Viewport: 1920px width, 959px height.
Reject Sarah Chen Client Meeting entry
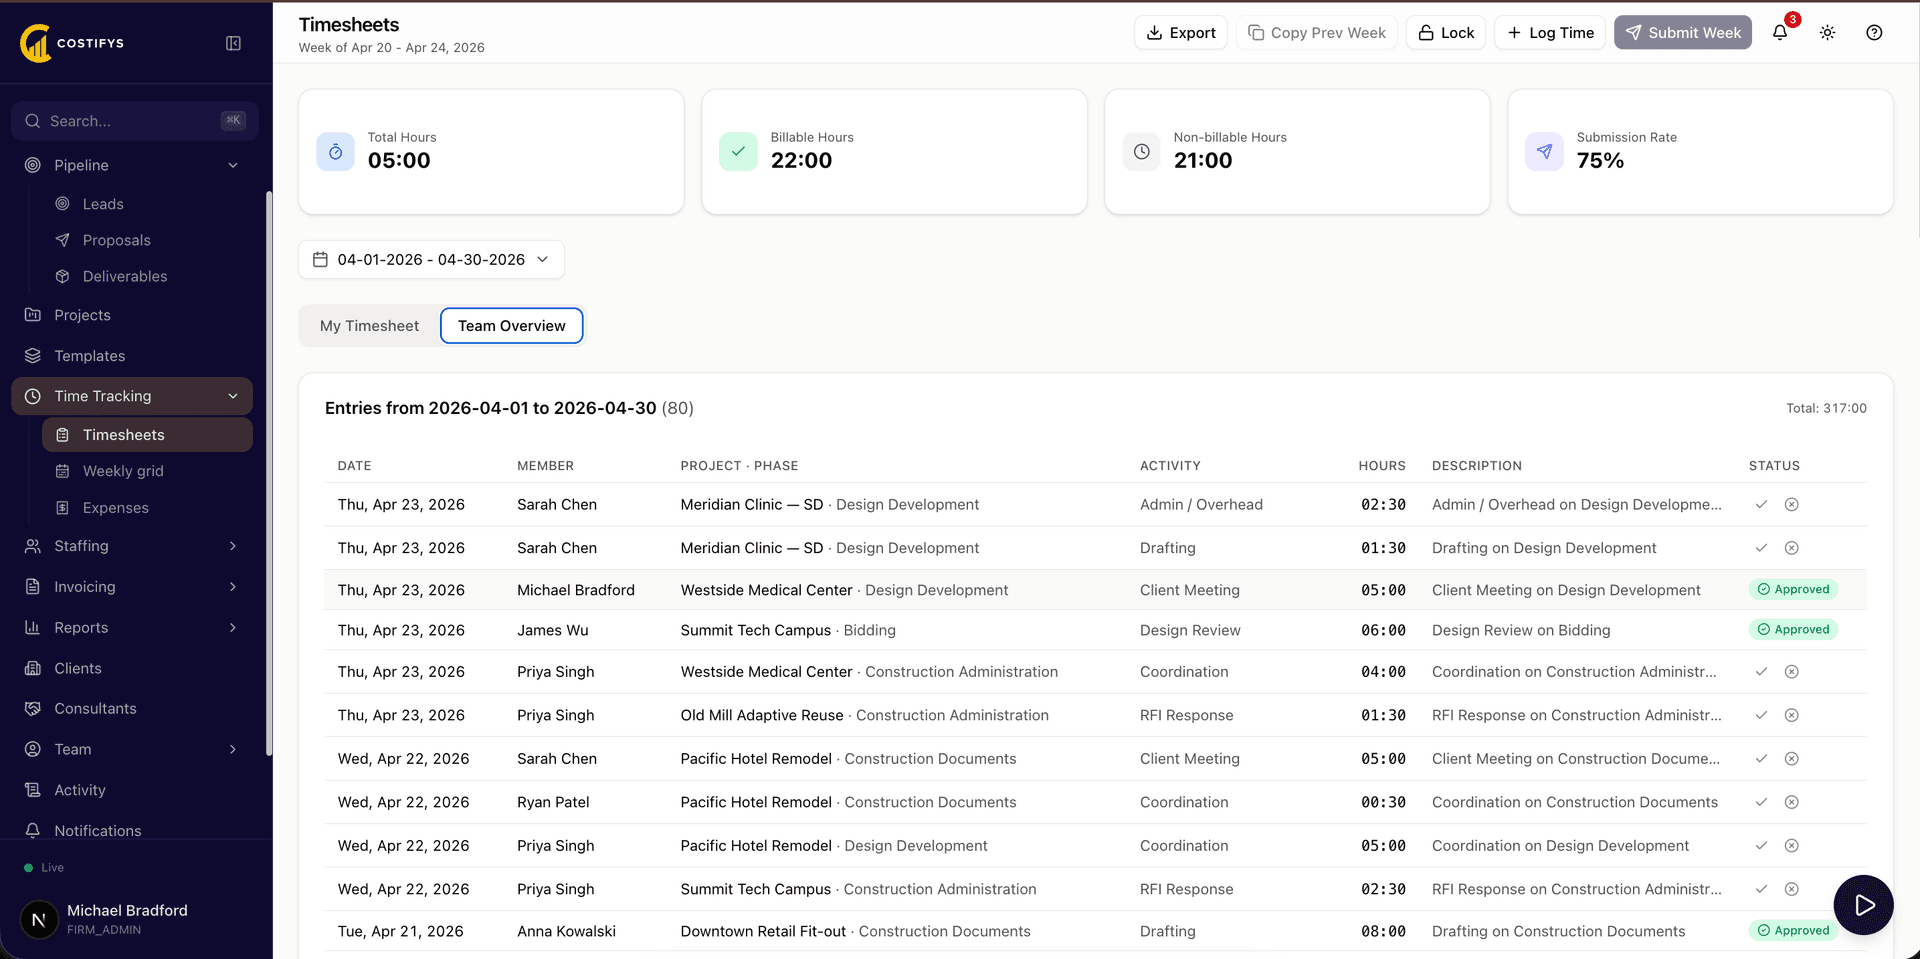tap(1792, 759)
